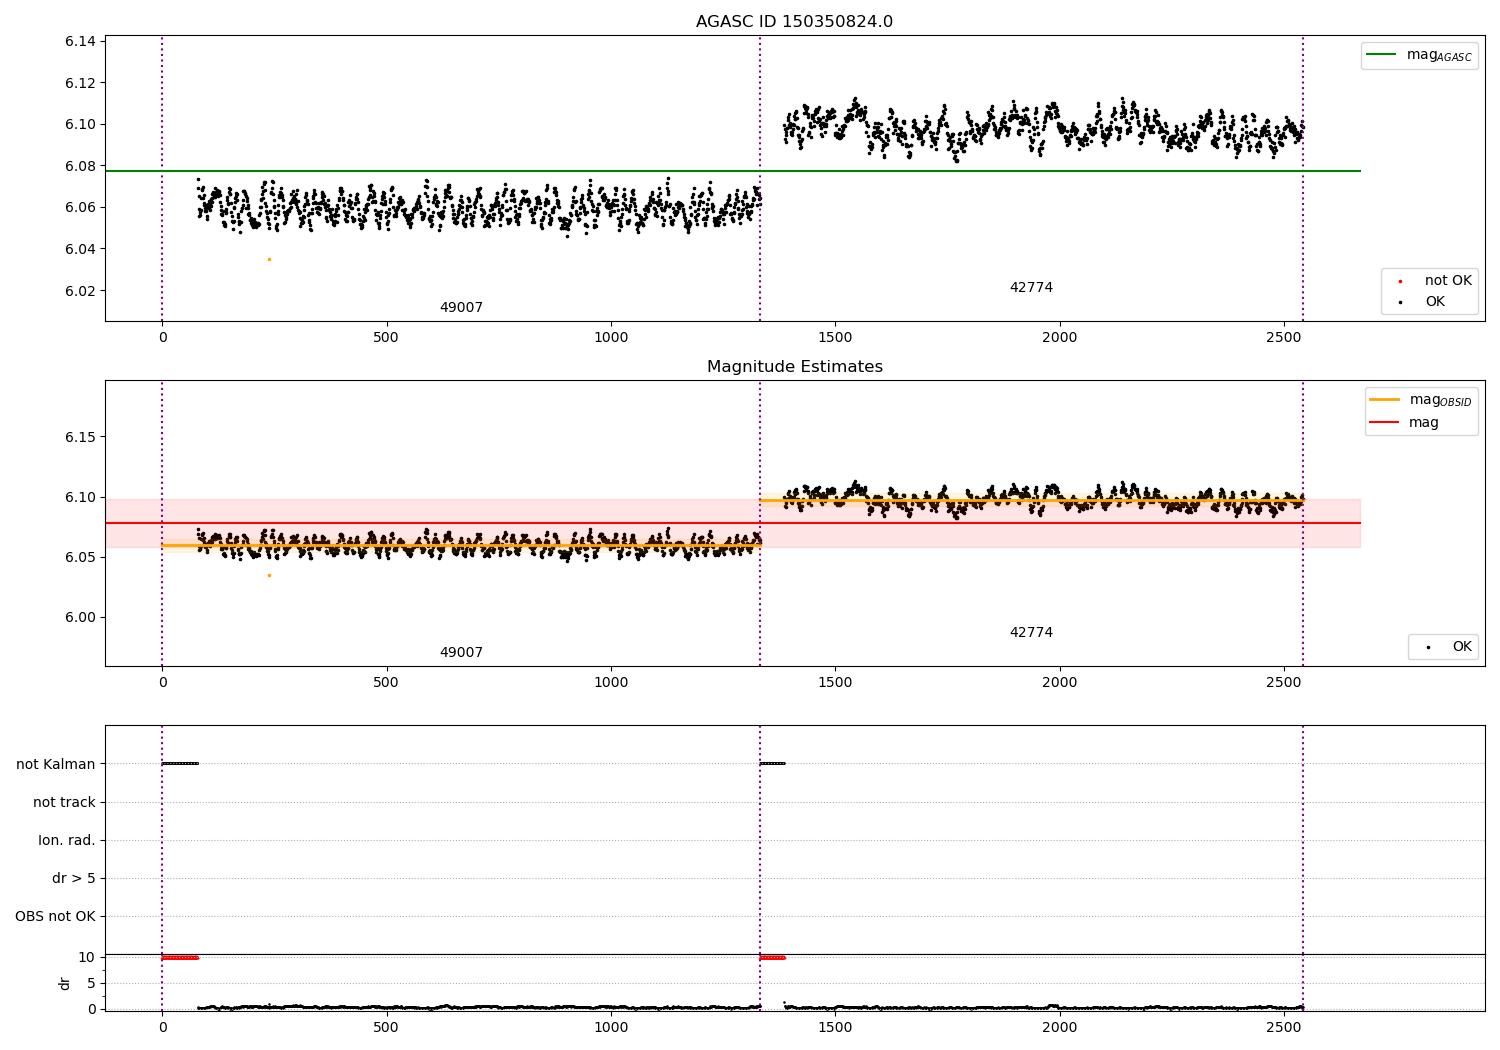This screenshot has height=1050, width=1500.
Task: Click the red dr markers at obsid 49007 start
Action: point(180,958)
